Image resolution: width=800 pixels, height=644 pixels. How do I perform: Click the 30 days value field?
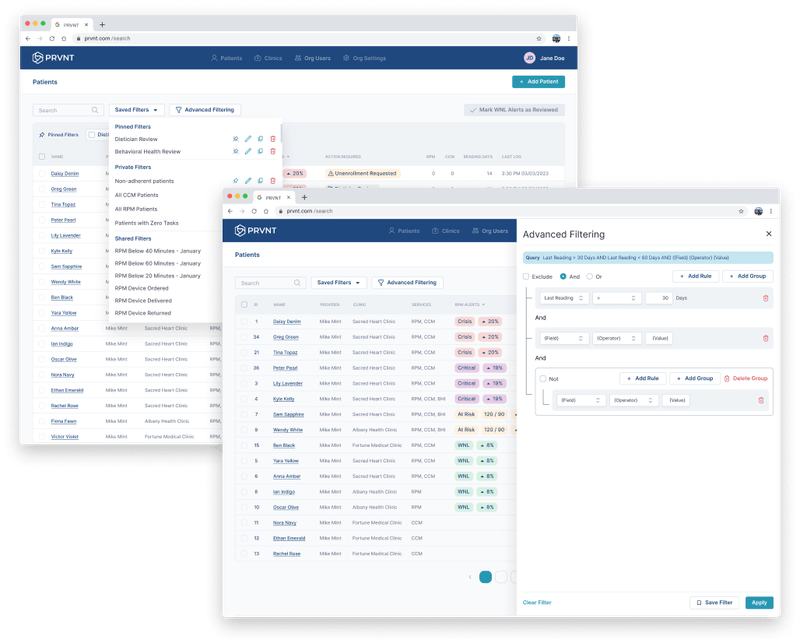[x=659, y=298]
